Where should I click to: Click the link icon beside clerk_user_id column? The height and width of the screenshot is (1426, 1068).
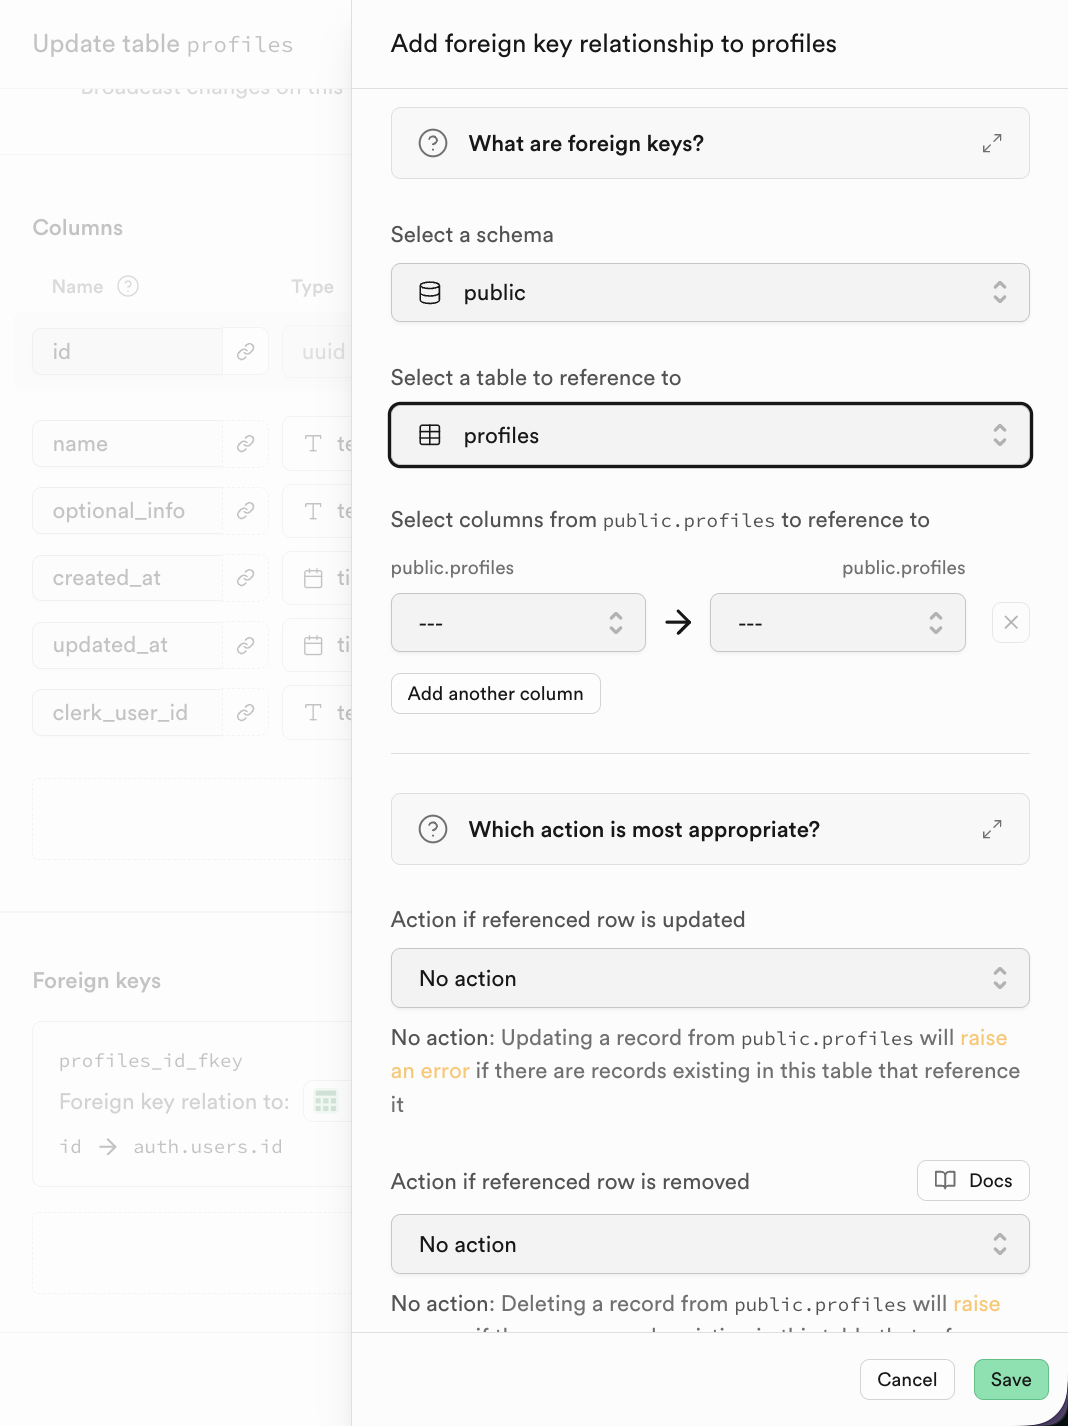(246, 713)
